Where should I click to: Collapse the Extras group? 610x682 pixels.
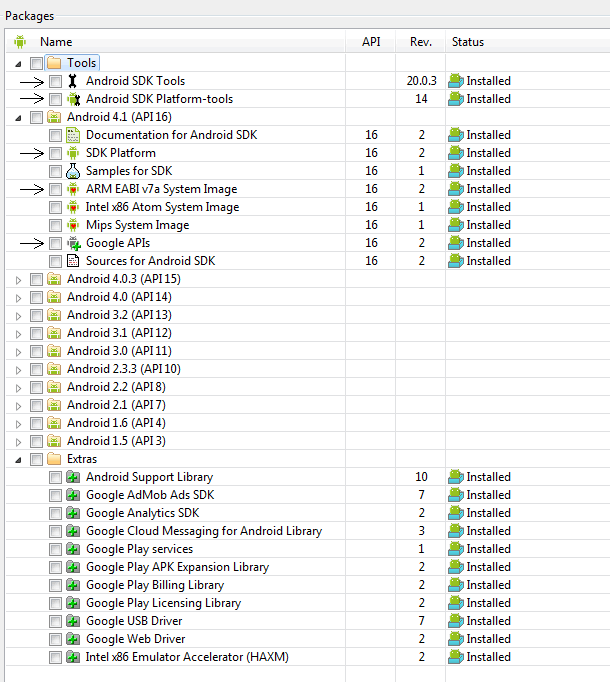click(18, 460)
